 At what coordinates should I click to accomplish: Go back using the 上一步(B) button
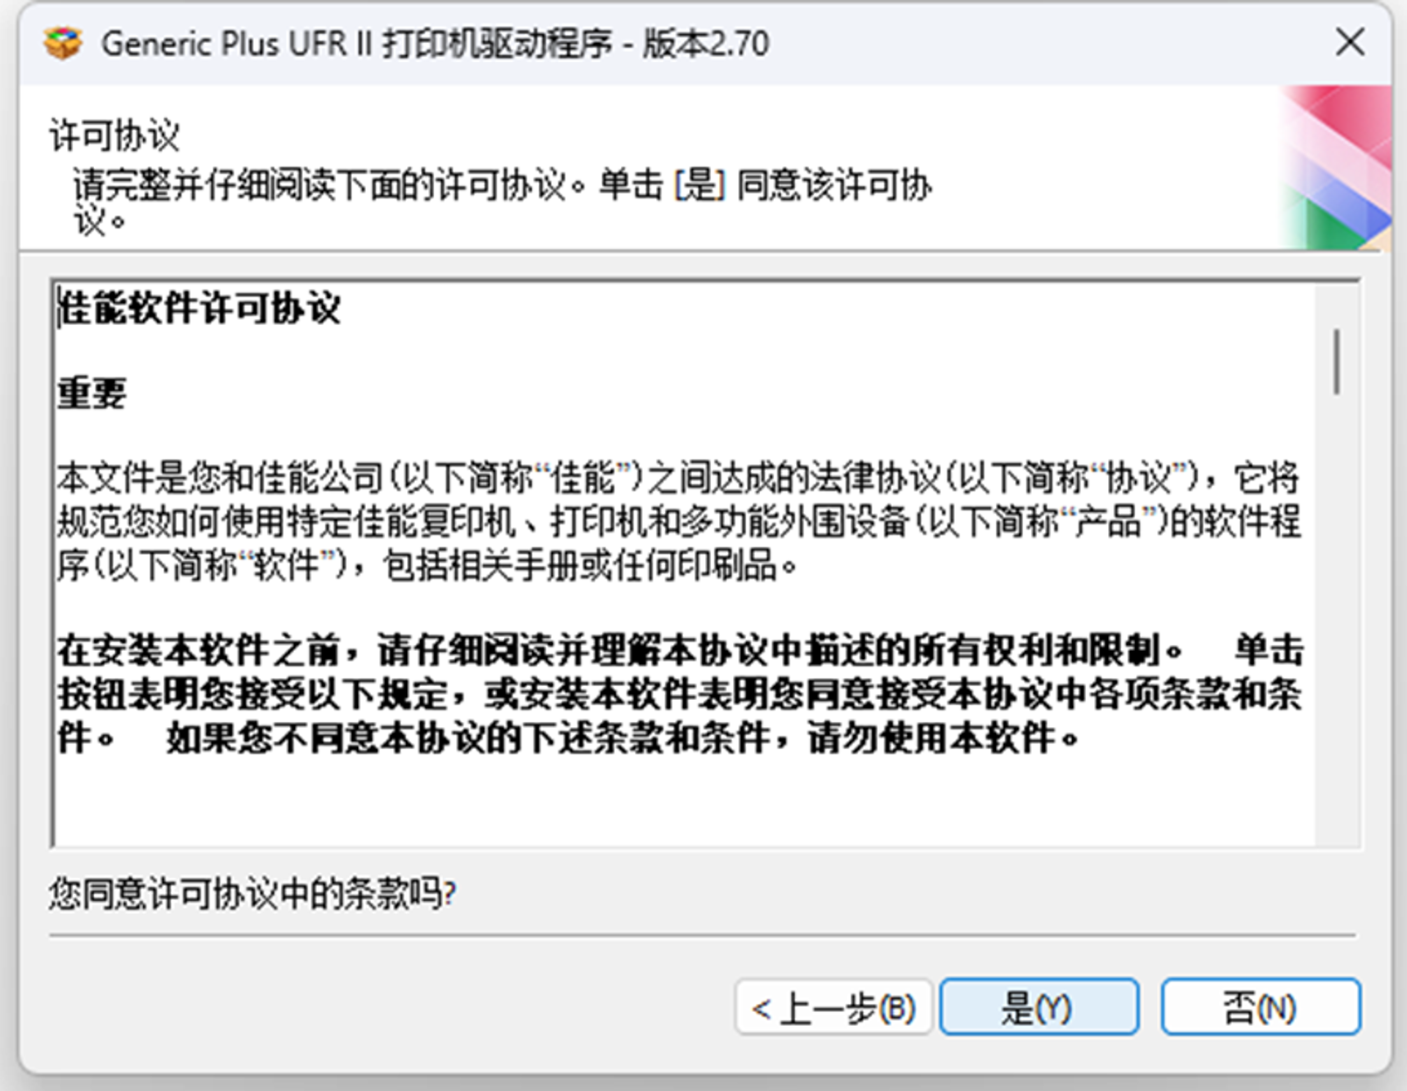click(834, 1007)
